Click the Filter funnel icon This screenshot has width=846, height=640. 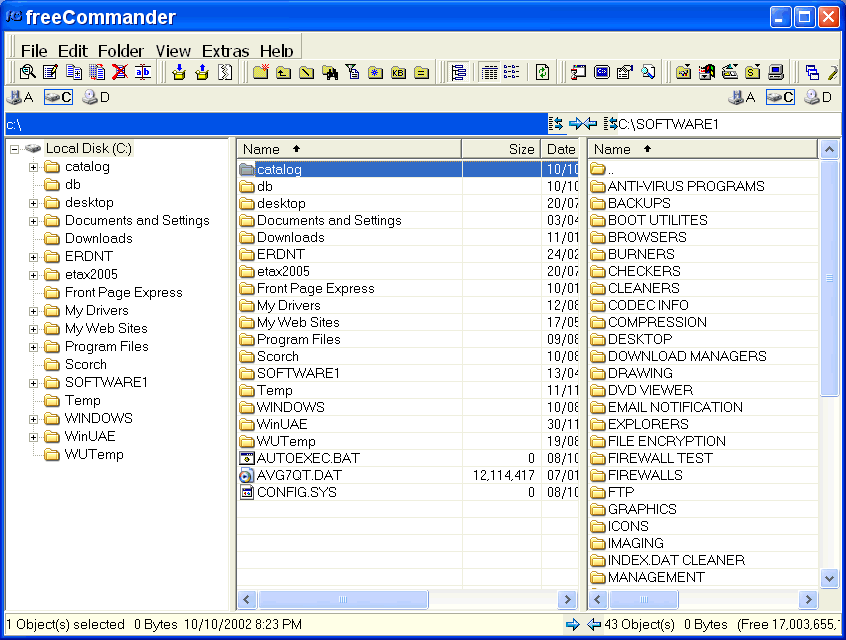pos(353,72)
